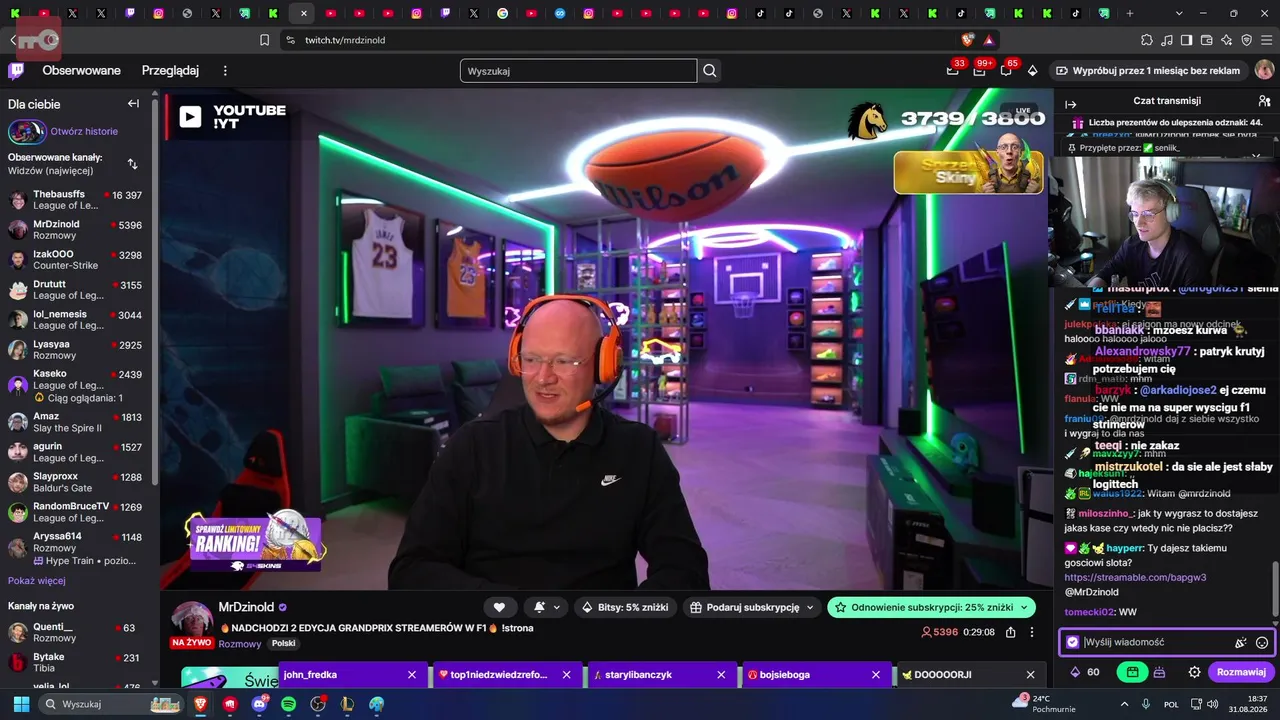Viewport: 1280px width, 720px height.
Task: Click the follow heart button
Action: (x=499, y=607)
